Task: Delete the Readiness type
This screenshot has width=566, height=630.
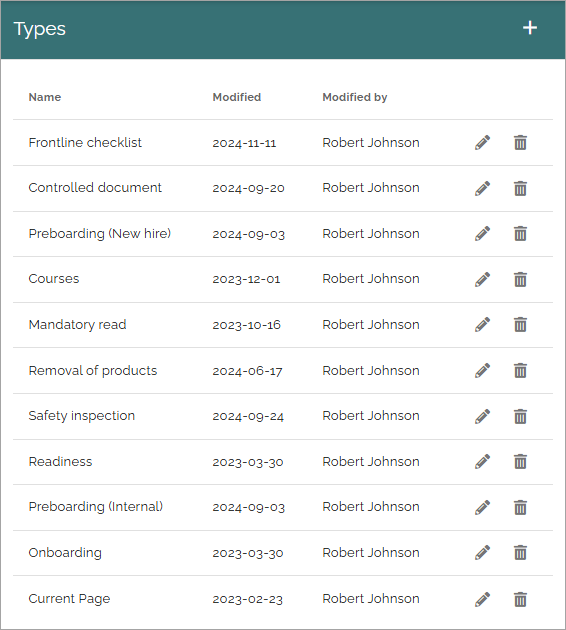Action: tap(520, 462)
